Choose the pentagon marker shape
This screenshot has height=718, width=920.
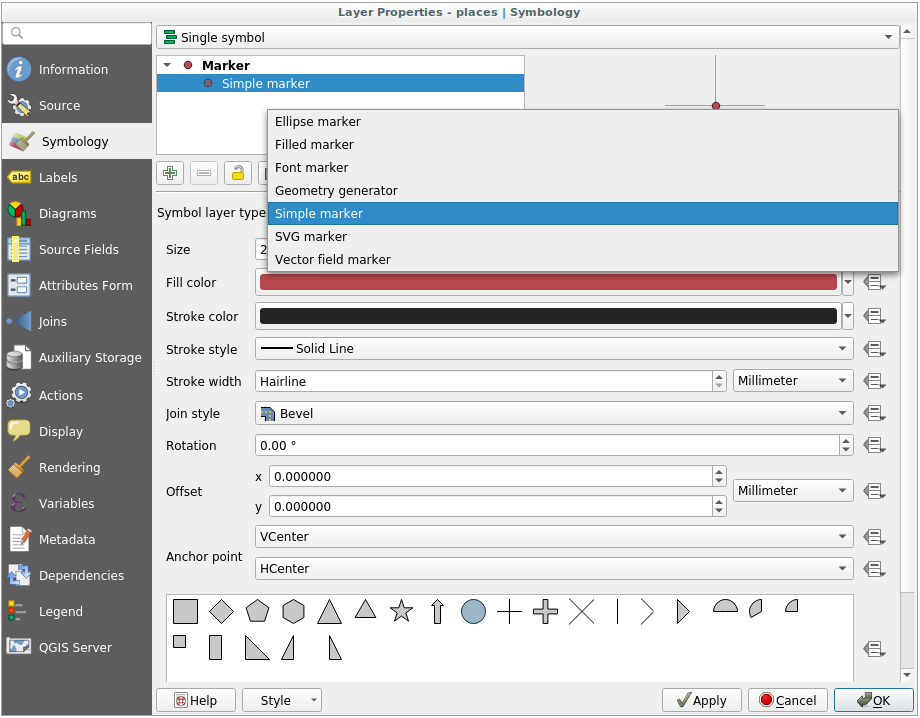pos(257,611)
